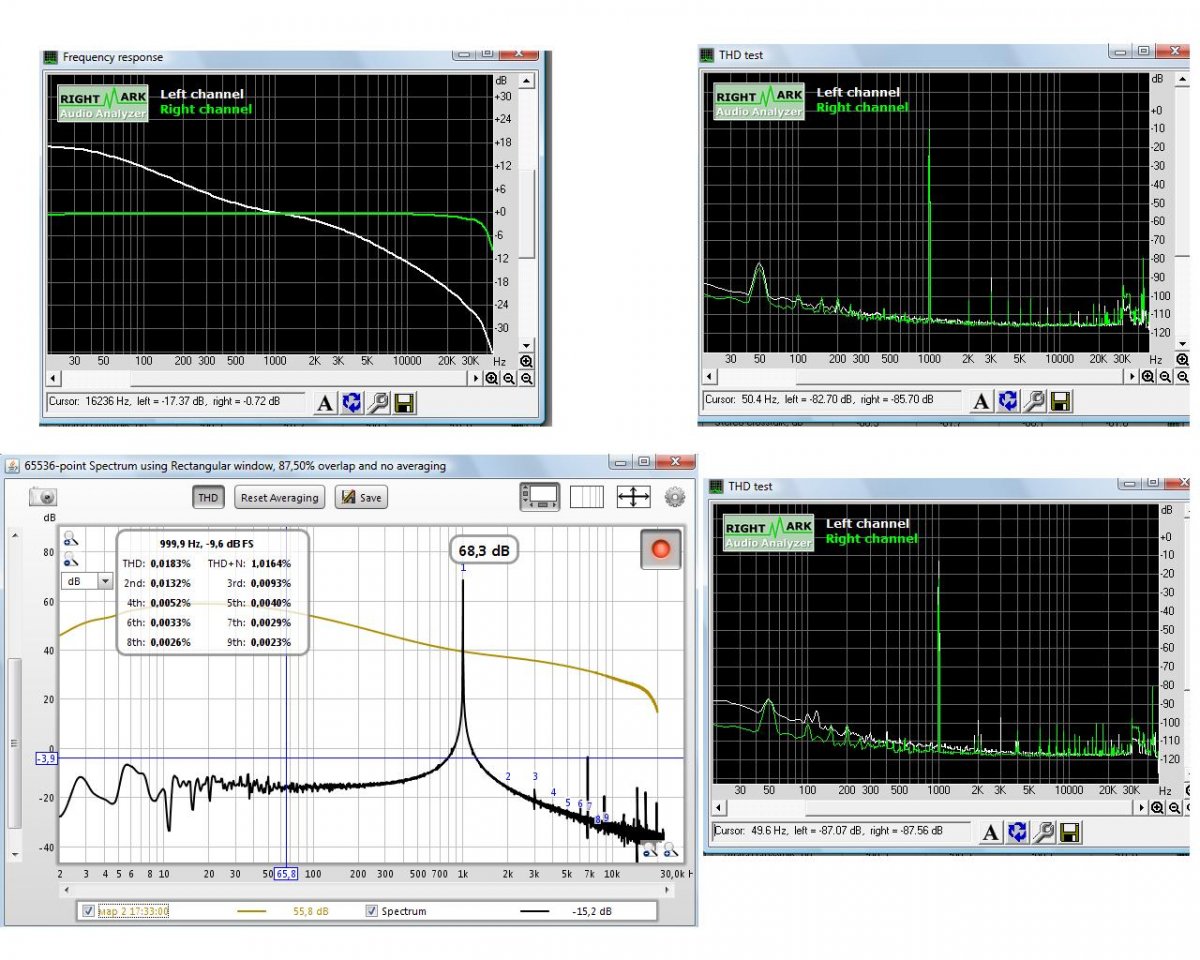Click the 'A' text icon in lower THD test window
This screenshot has width=1200, height=960.
pyautogui.click(x=990, y=832)
